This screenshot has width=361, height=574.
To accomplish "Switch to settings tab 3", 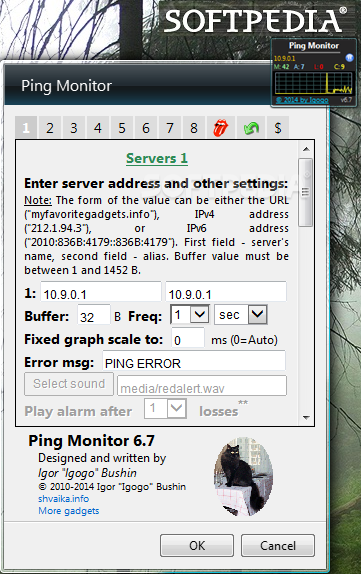I will tap(74, 128).
